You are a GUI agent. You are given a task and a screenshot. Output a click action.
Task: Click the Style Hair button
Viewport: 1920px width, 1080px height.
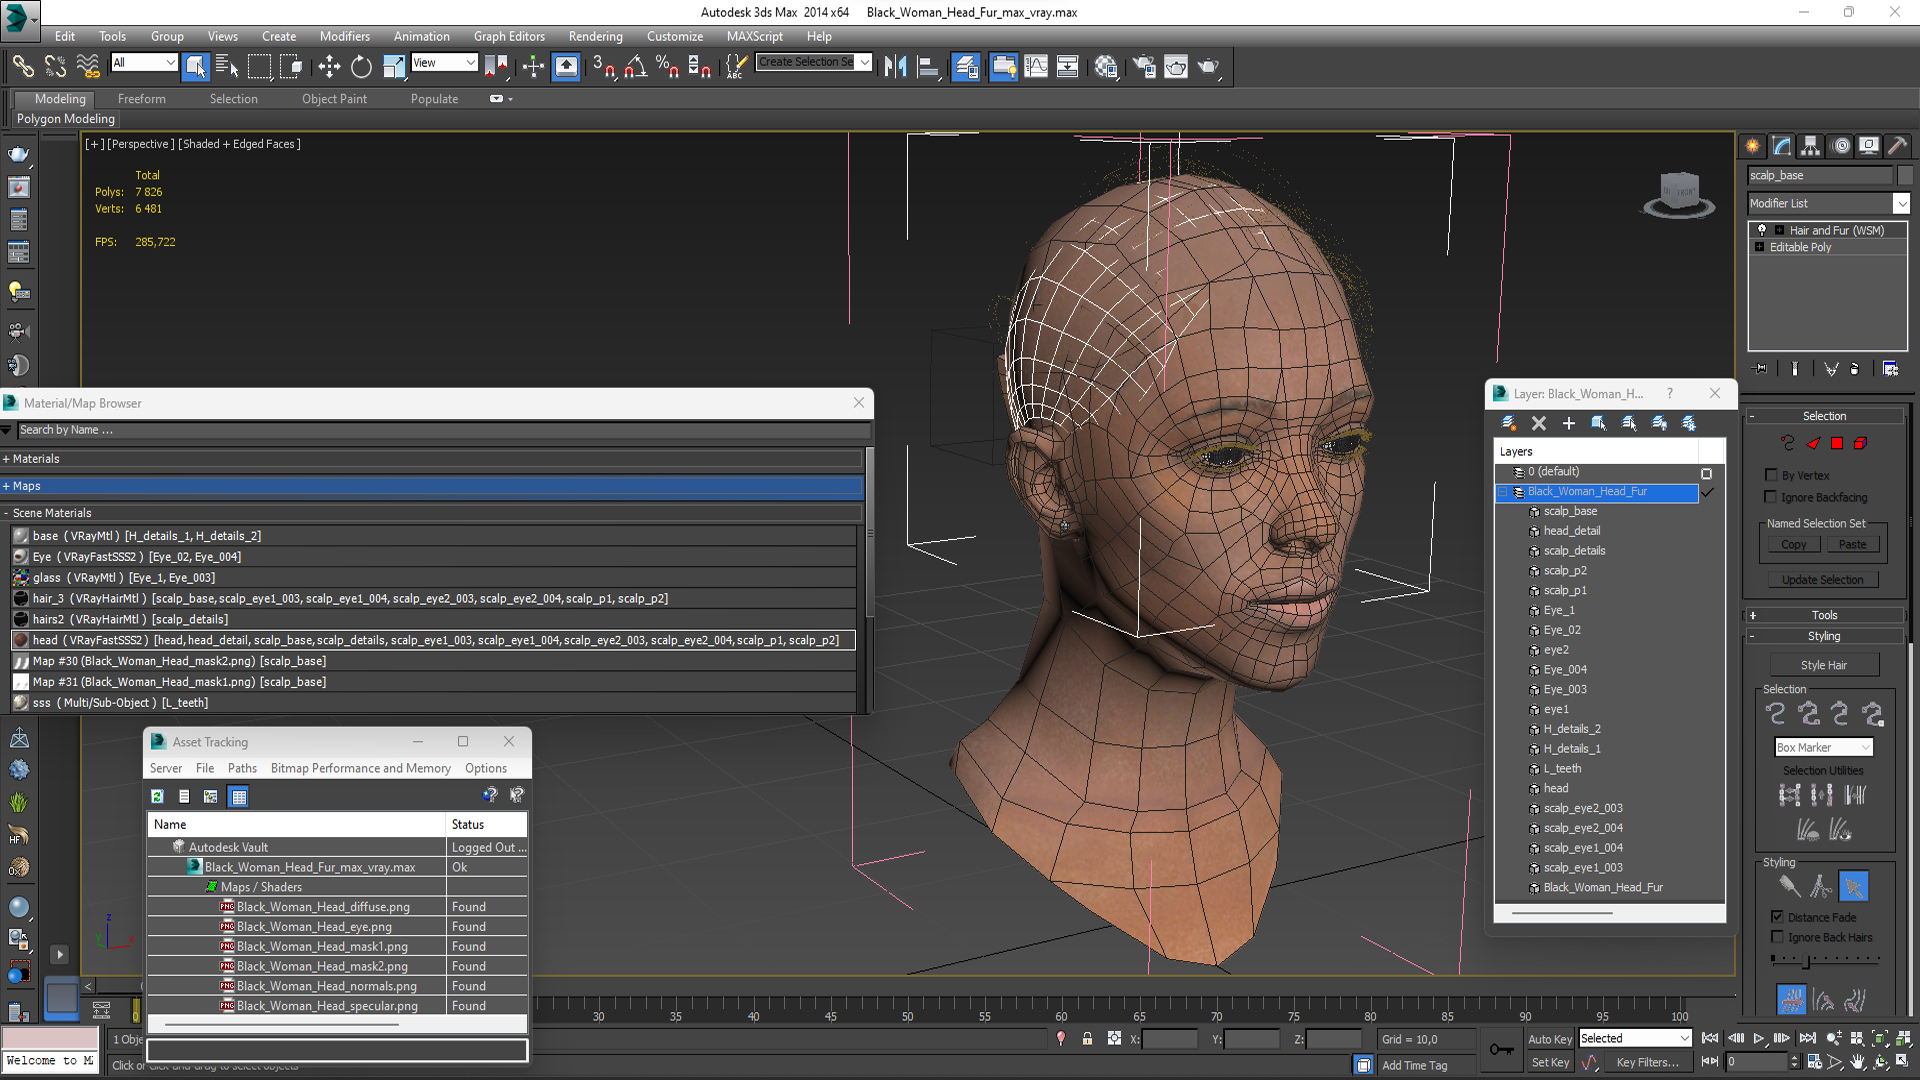(1824, 665)
